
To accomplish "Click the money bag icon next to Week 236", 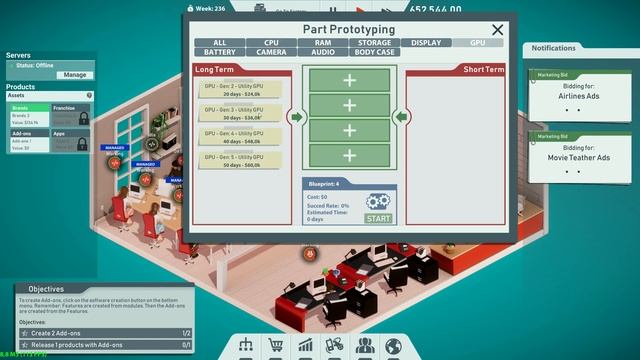I will [190, 8].
